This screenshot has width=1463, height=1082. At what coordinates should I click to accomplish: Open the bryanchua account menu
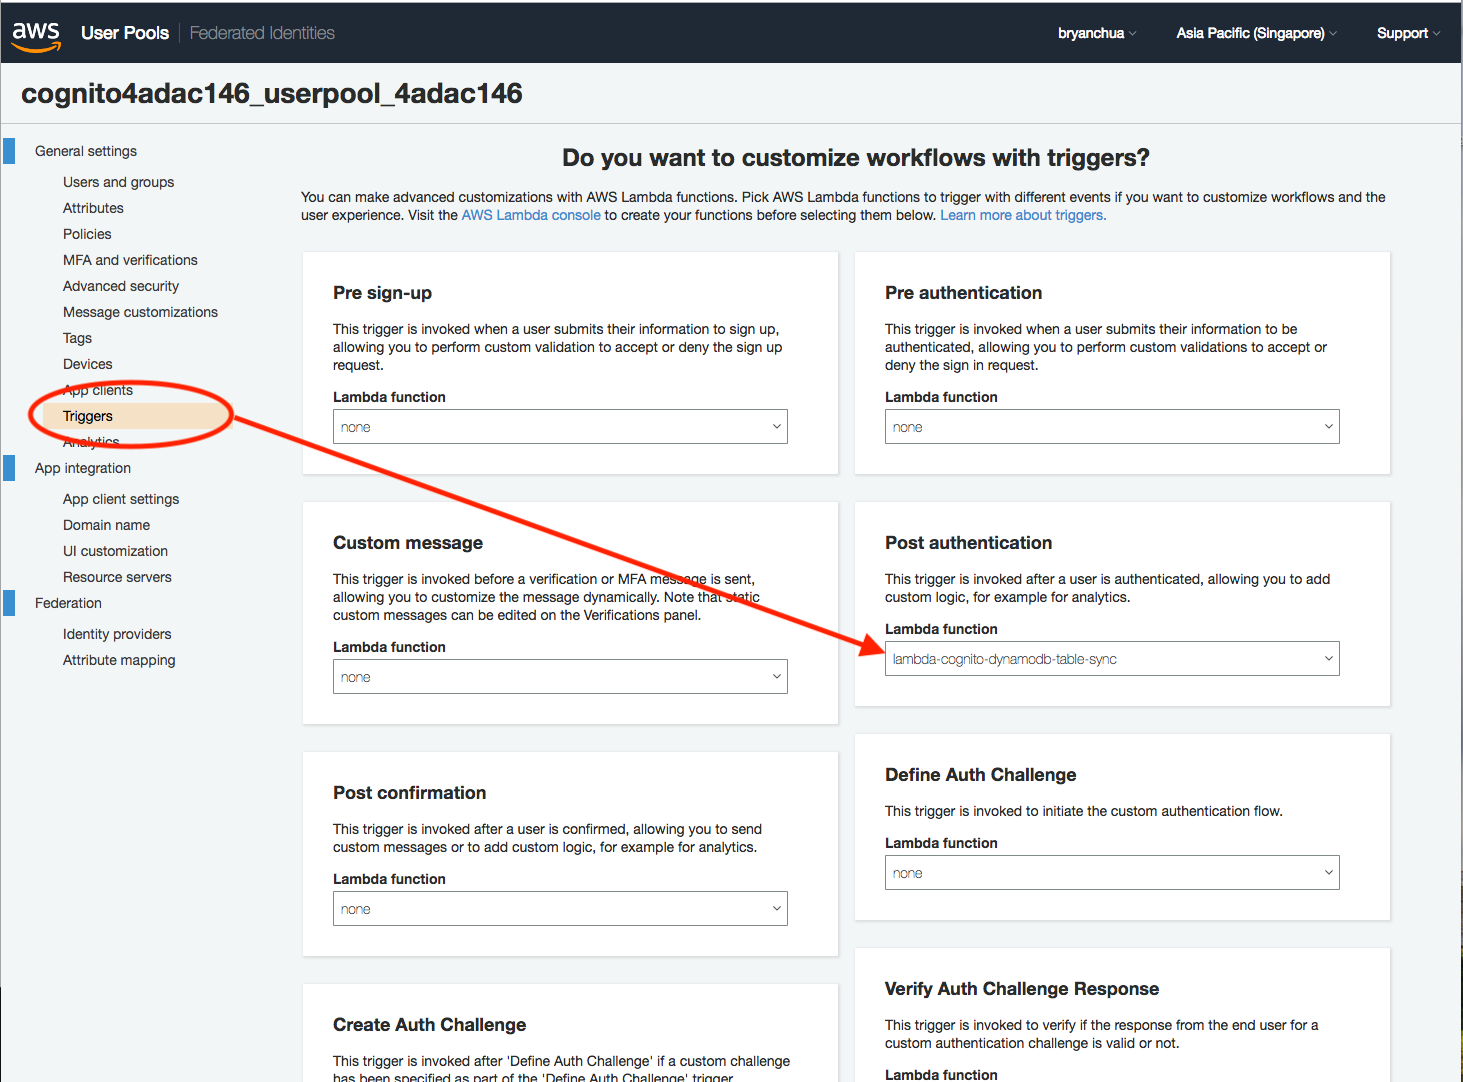click(x=1097, y=33)
